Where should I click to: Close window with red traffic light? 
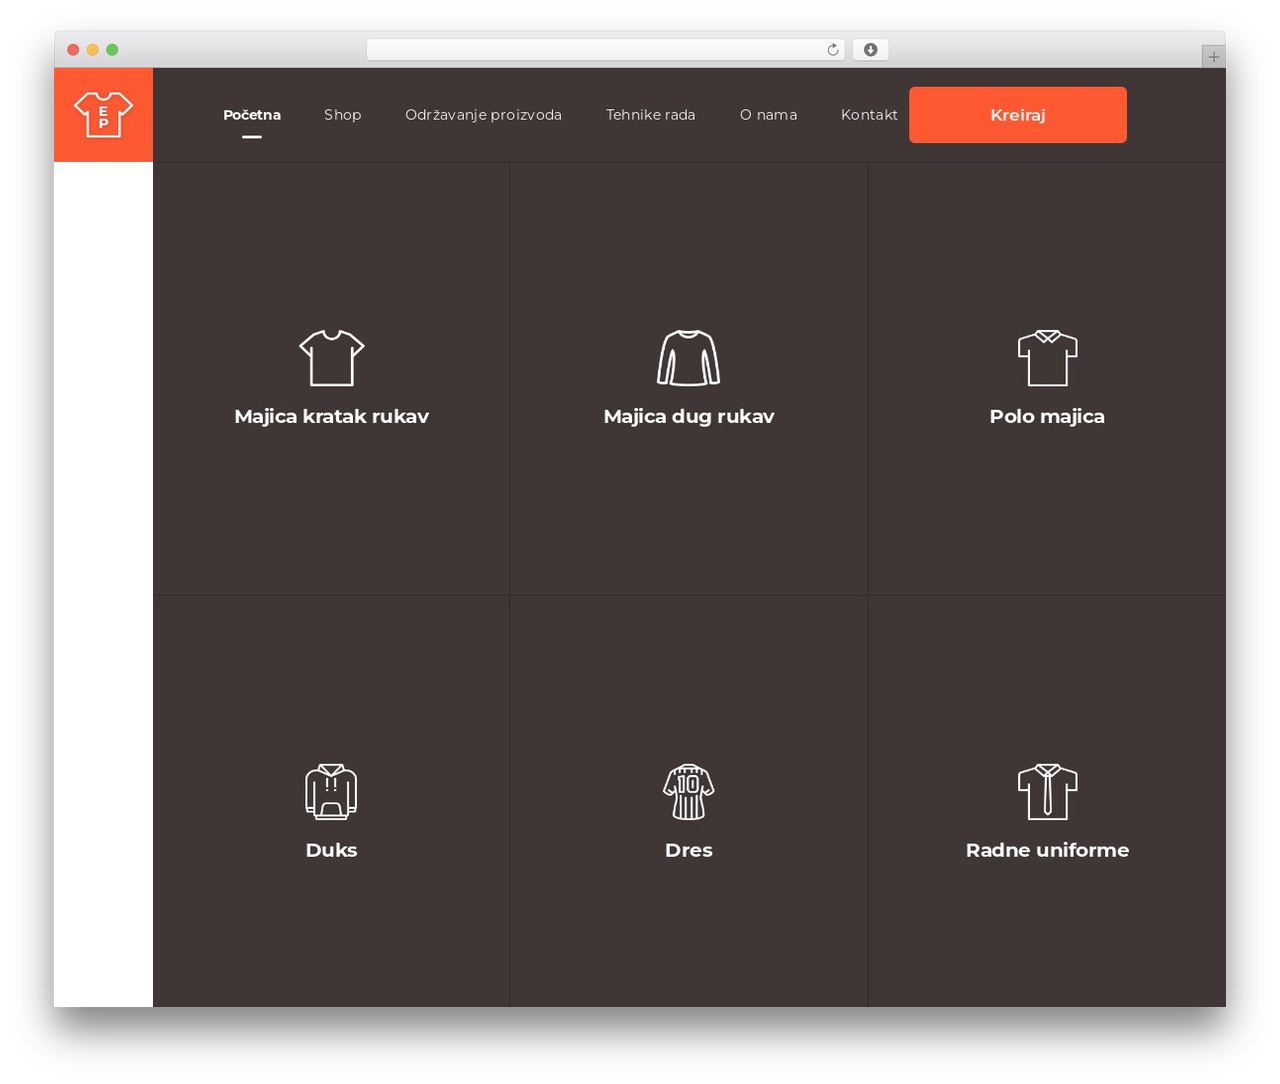tap(73, 50)
